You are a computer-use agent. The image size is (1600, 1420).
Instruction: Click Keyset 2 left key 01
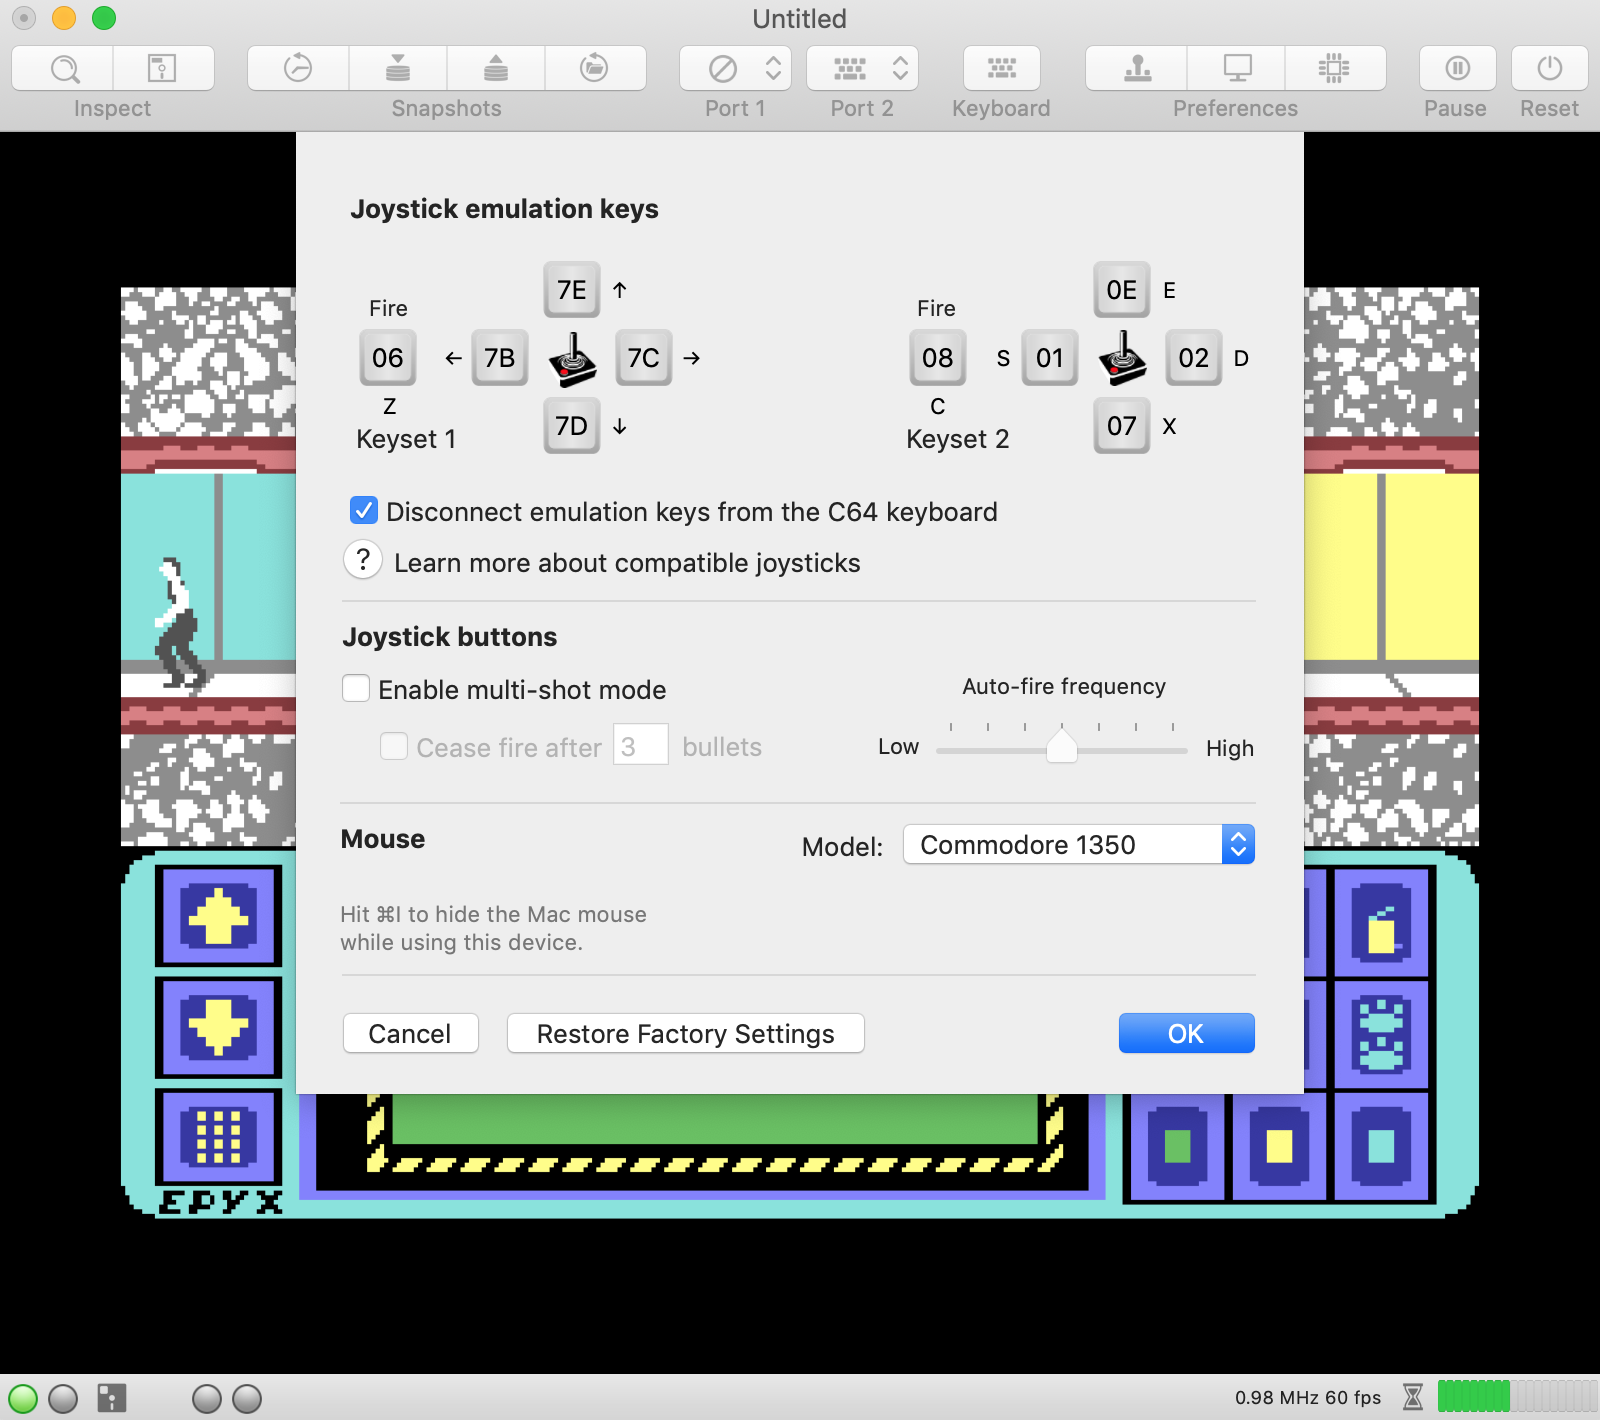[1050, 358]
